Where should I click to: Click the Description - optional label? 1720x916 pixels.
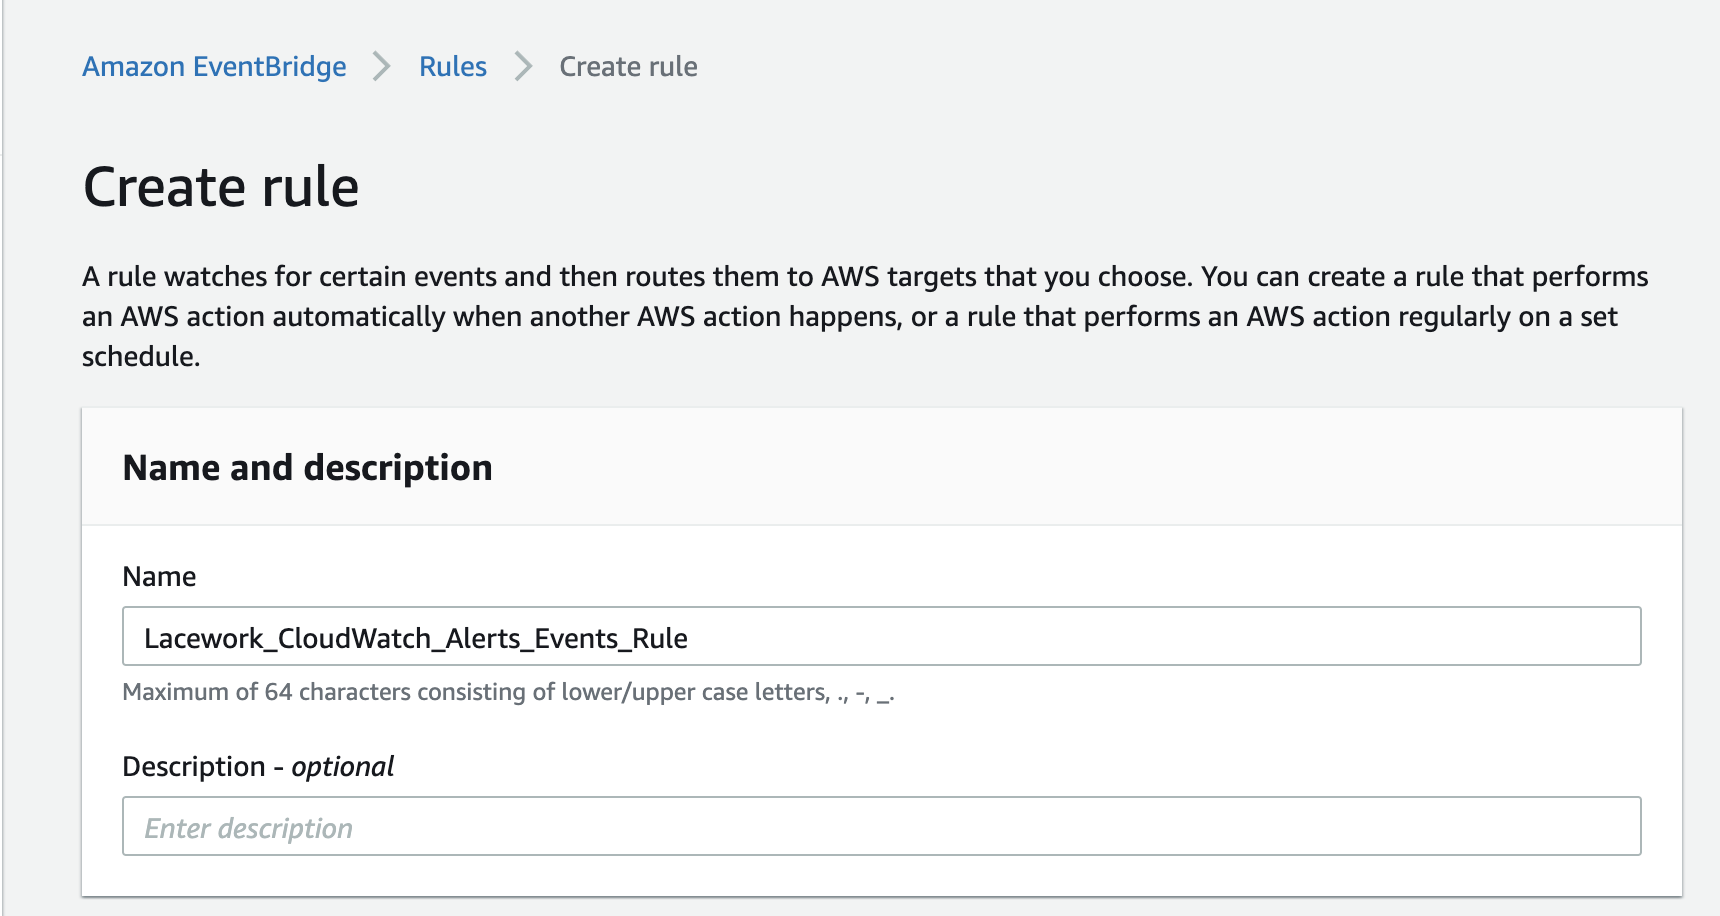point(258,766)
